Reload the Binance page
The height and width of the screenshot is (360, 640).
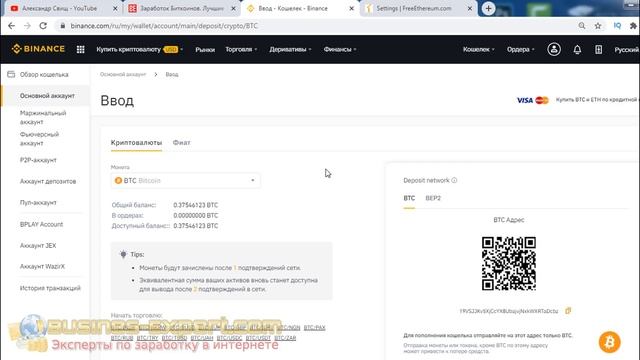point(43,26)
